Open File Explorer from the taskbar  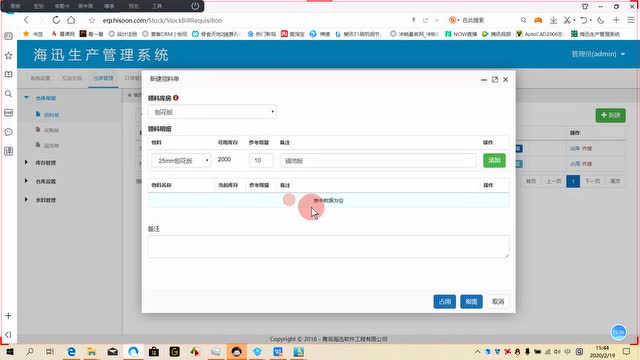[92, 351]
